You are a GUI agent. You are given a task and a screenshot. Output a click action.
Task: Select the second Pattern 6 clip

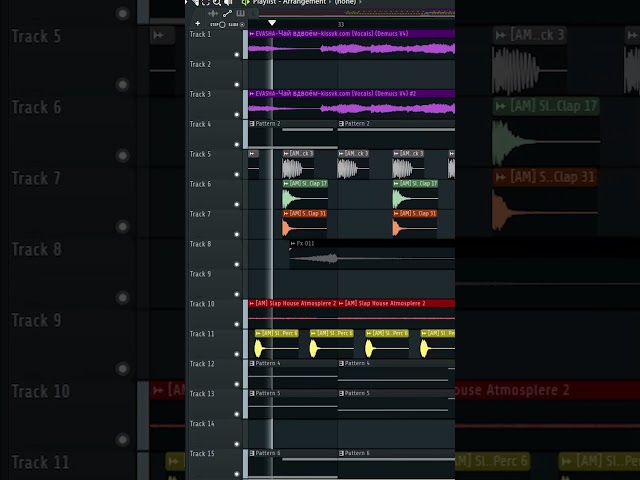pos(396,464)
